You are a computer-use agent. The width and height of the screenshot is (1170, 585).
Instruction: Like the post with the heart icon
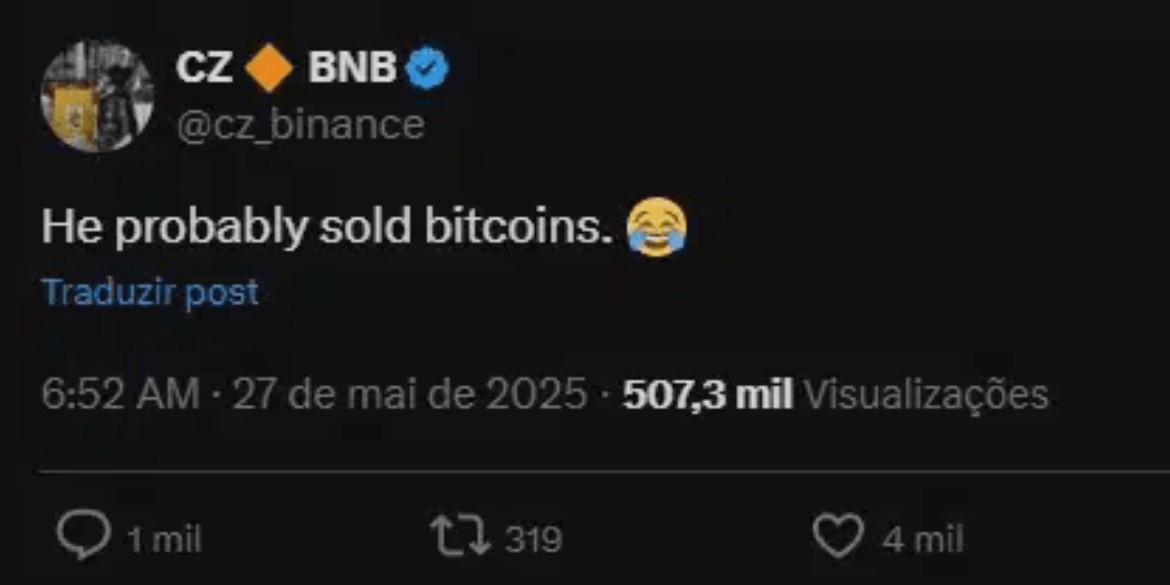(838, 536)
